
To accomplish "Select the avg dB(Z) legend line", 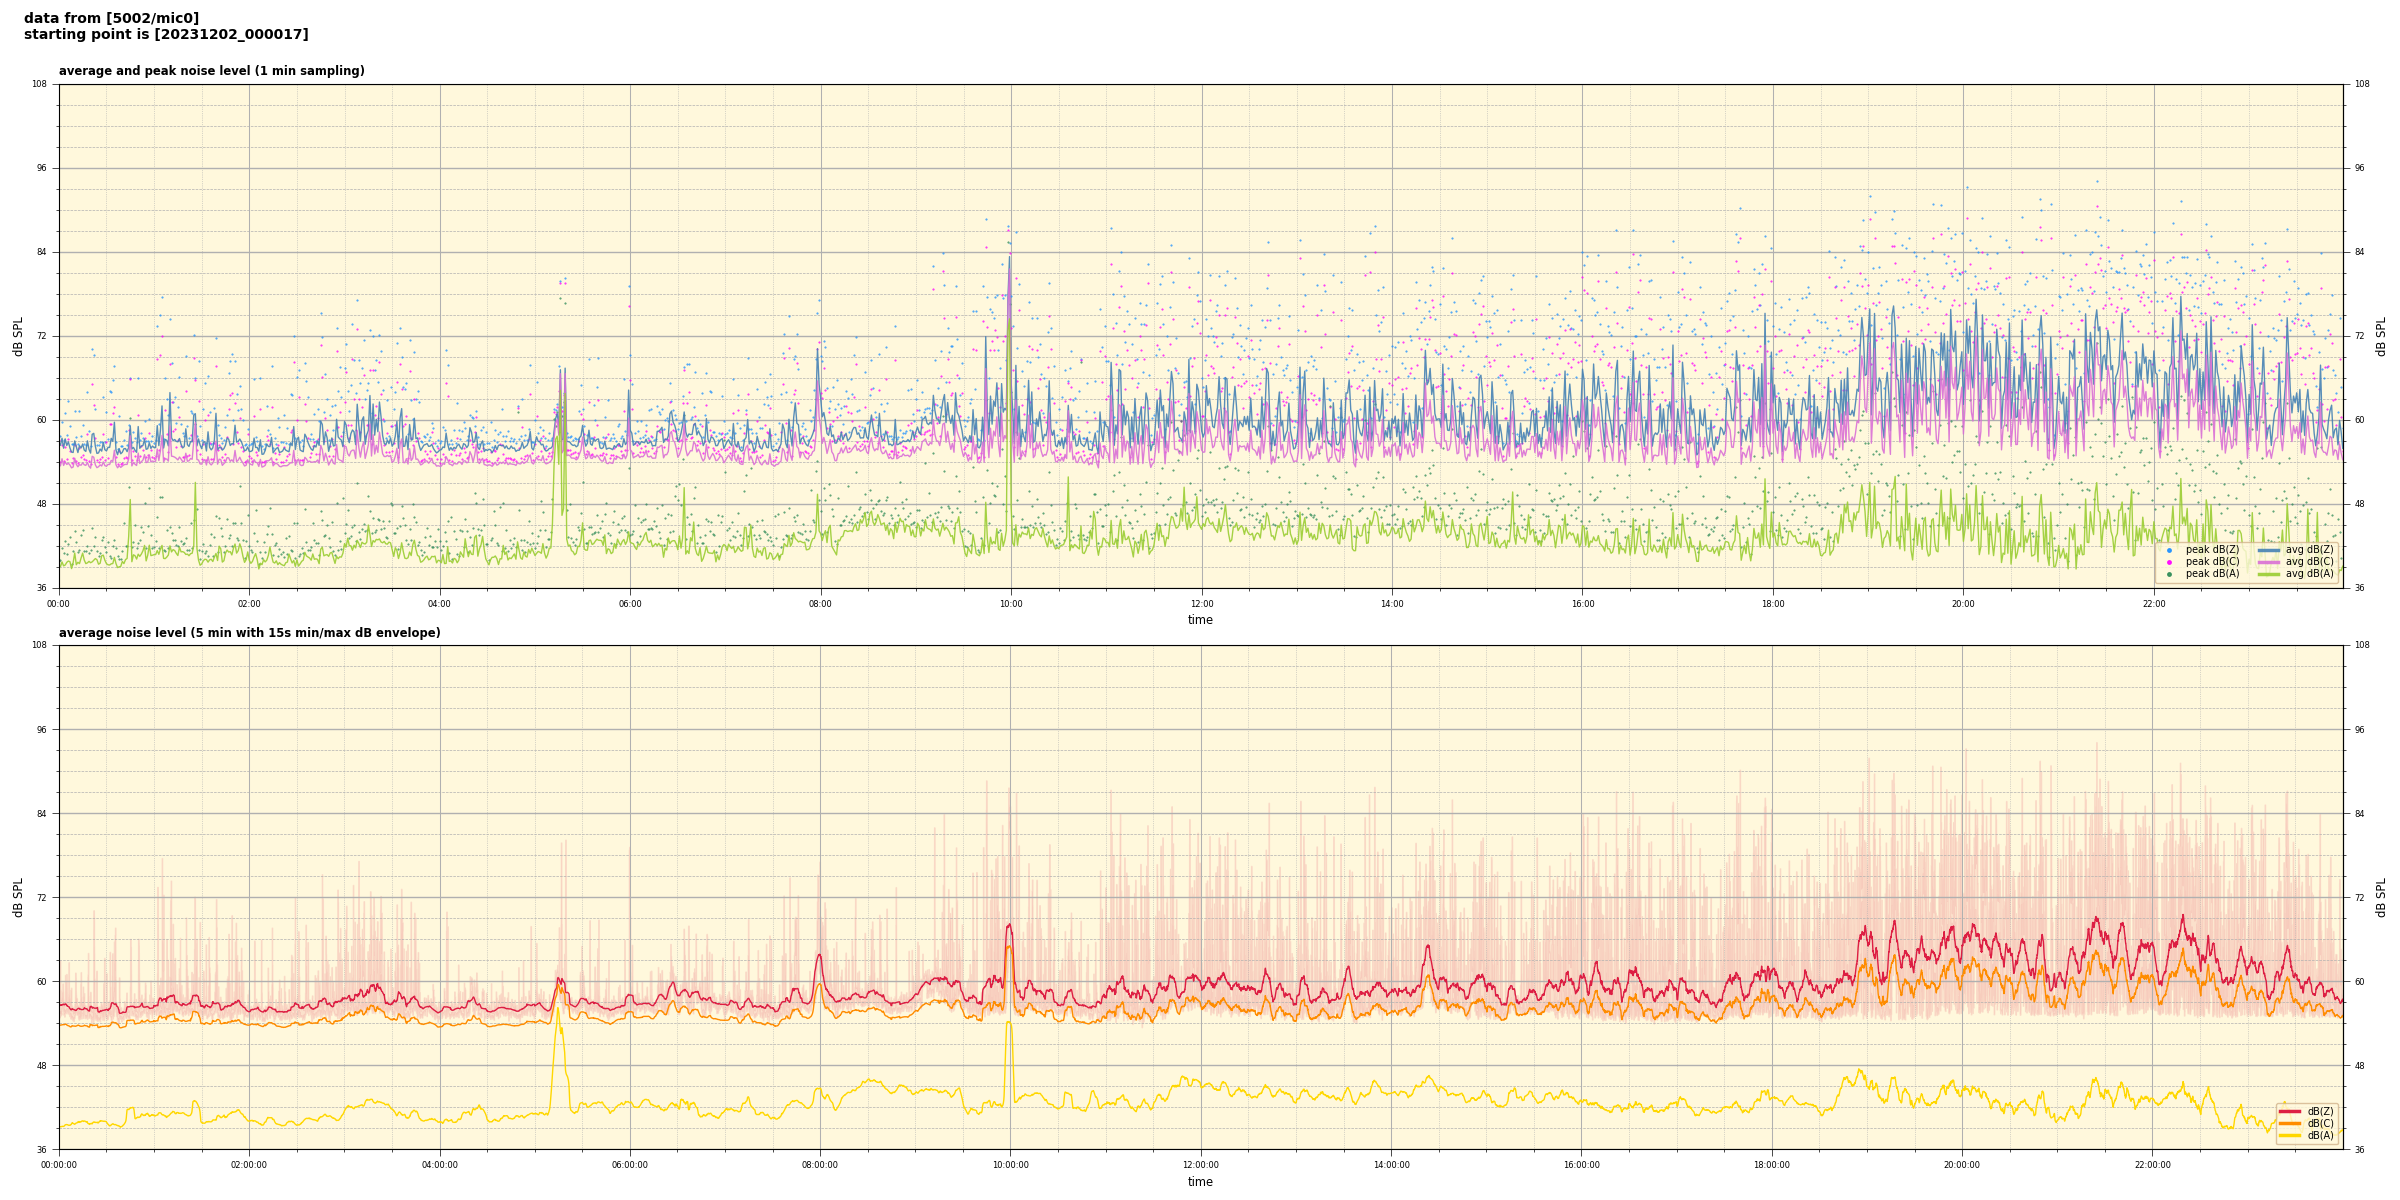I will pyautogui.click(x=2269, y=550).
